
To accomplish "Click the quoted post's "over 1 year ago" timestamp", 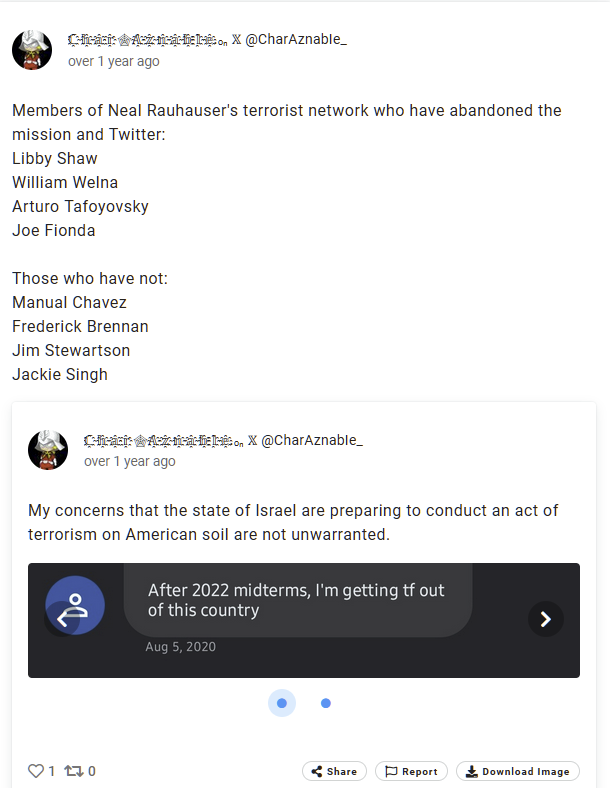I will point(129,461).
